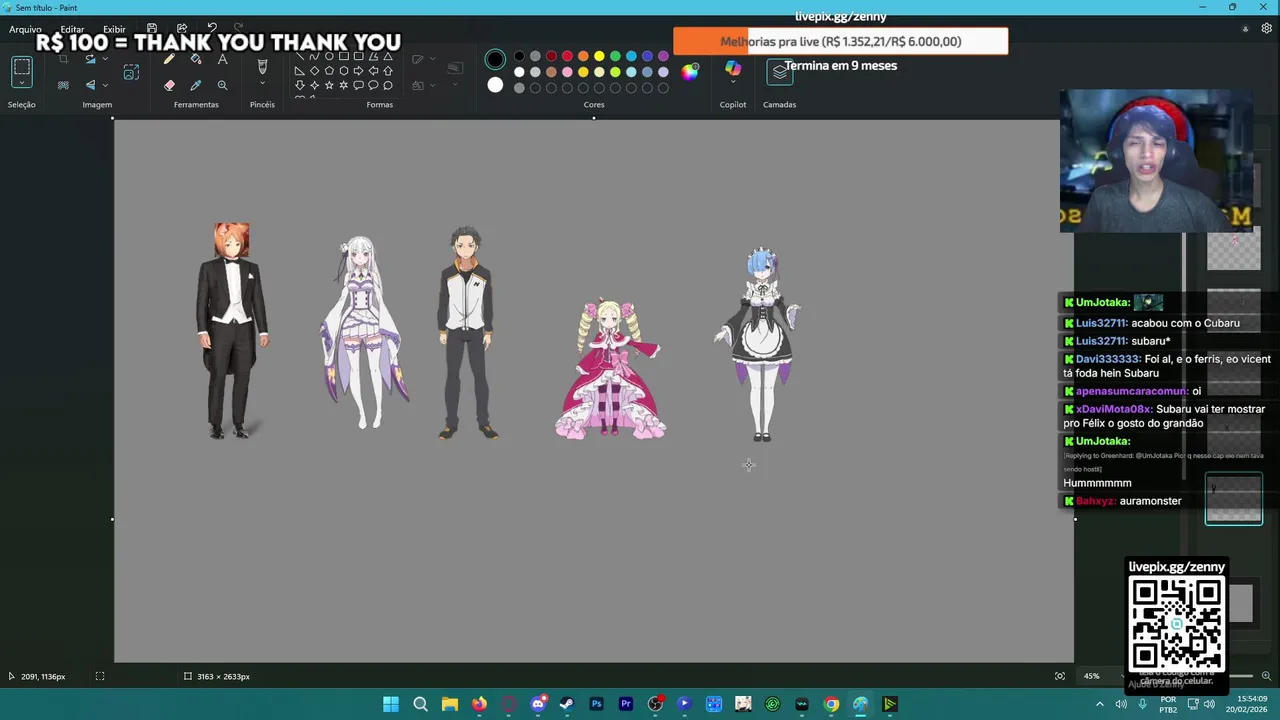Select the Color picker eyedropper tool
Screen dimensions: 1280x720
[x=196, y=85]
